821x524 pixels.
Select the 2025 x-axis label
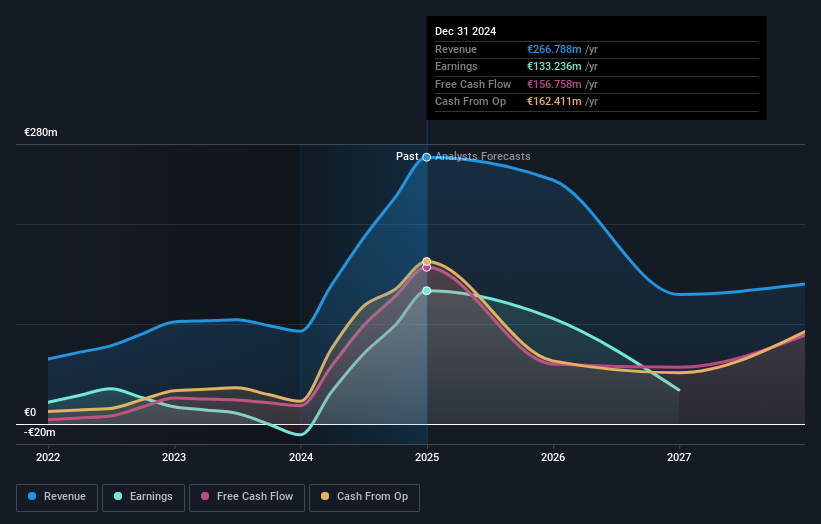[x=427, y=457]
